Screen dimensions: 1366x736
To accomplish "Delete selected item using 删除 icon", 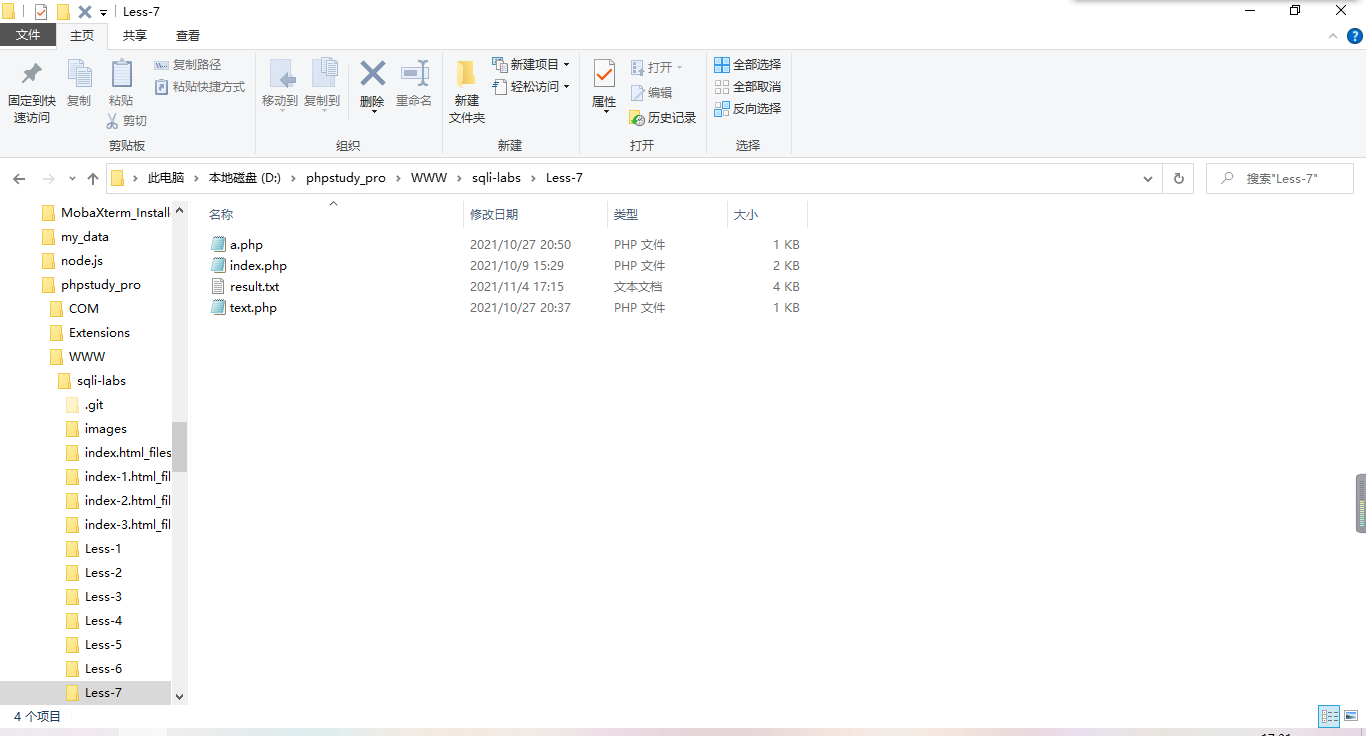I will tap(371, 84).
